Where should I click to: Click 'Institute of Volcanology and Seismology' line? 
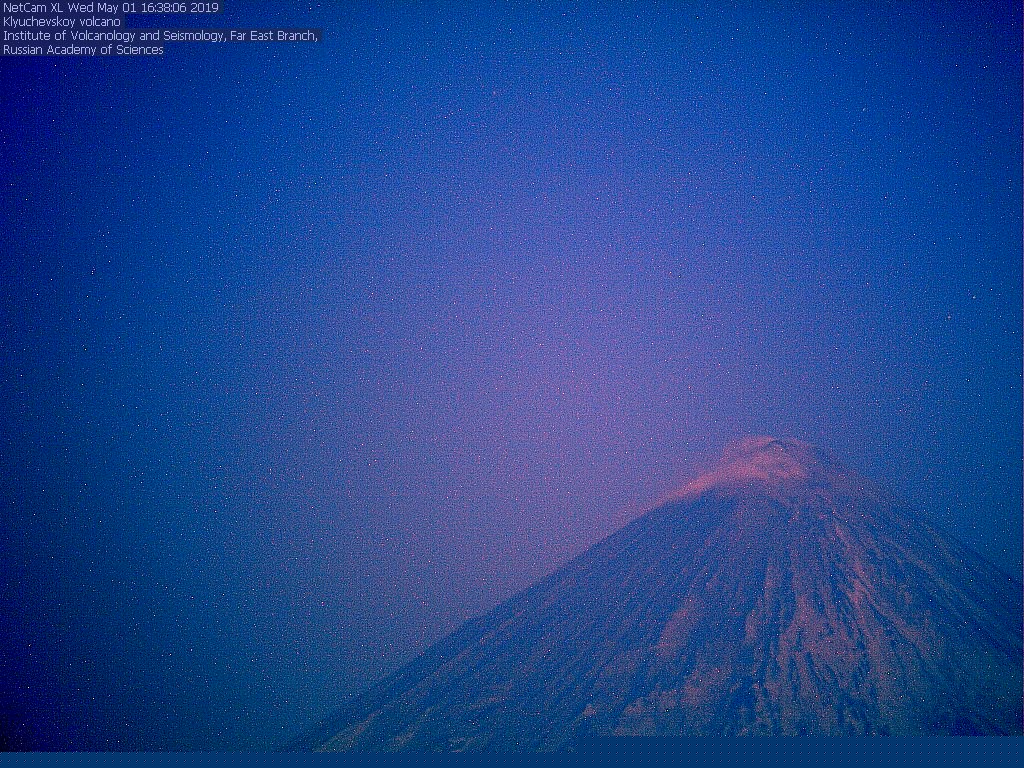161,36
